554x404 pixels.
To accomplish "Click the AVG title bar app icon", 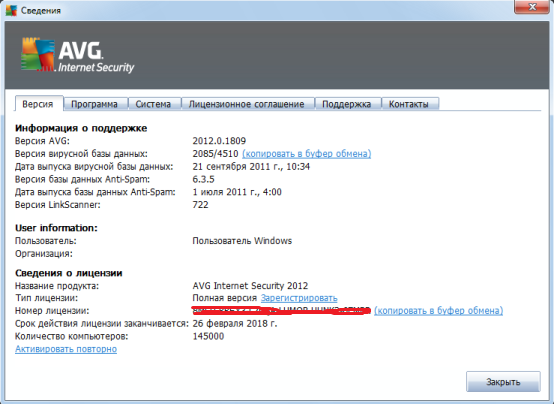I will tap(11, 10).
